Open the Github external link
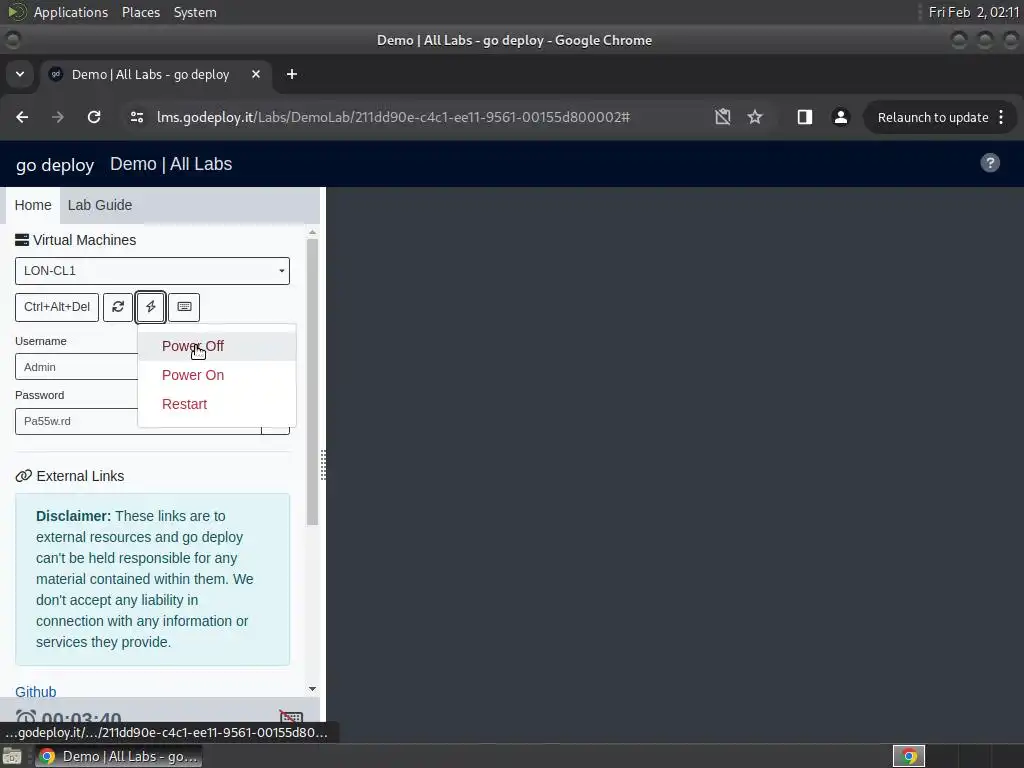The height and width of the screenshot is (768, 1024). point(36,692)
